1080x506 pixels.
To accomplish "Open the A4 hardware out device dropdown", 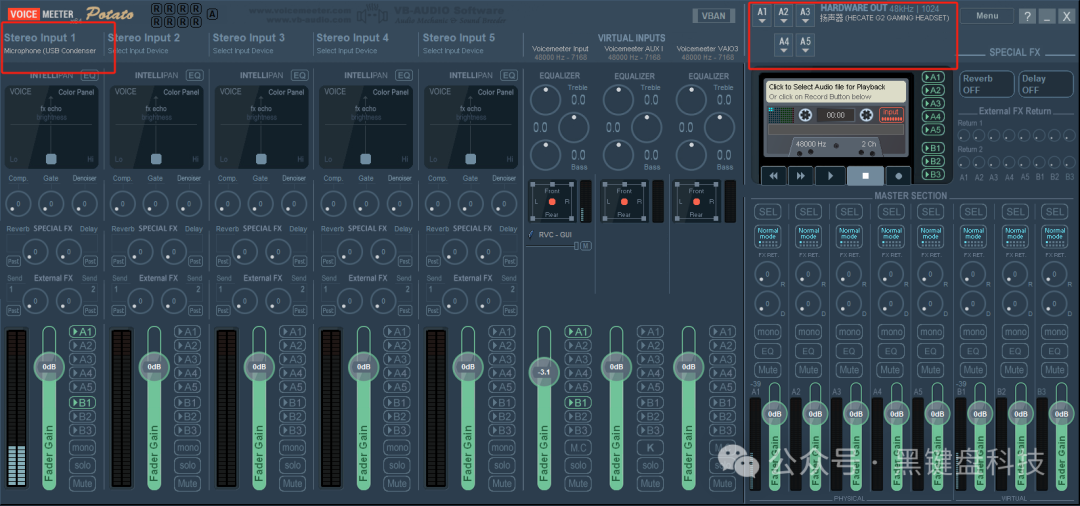I will pyautogui.click(x=784, y=46).
